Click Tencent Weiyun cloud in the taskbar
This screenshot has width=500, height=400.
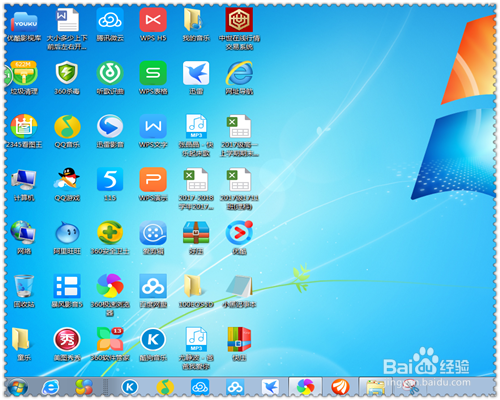point(200,387)
